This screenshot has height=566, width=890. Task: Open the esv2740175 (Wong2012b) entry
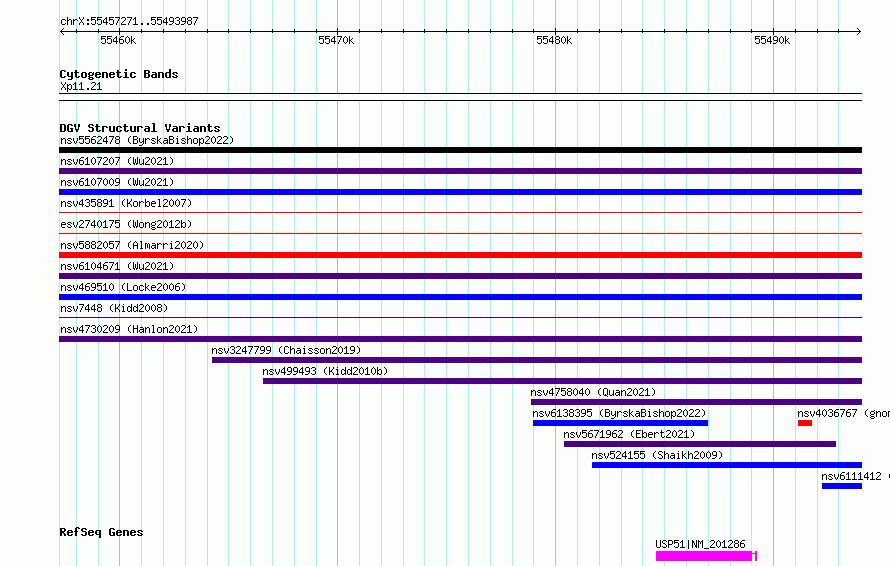(126, 224)
